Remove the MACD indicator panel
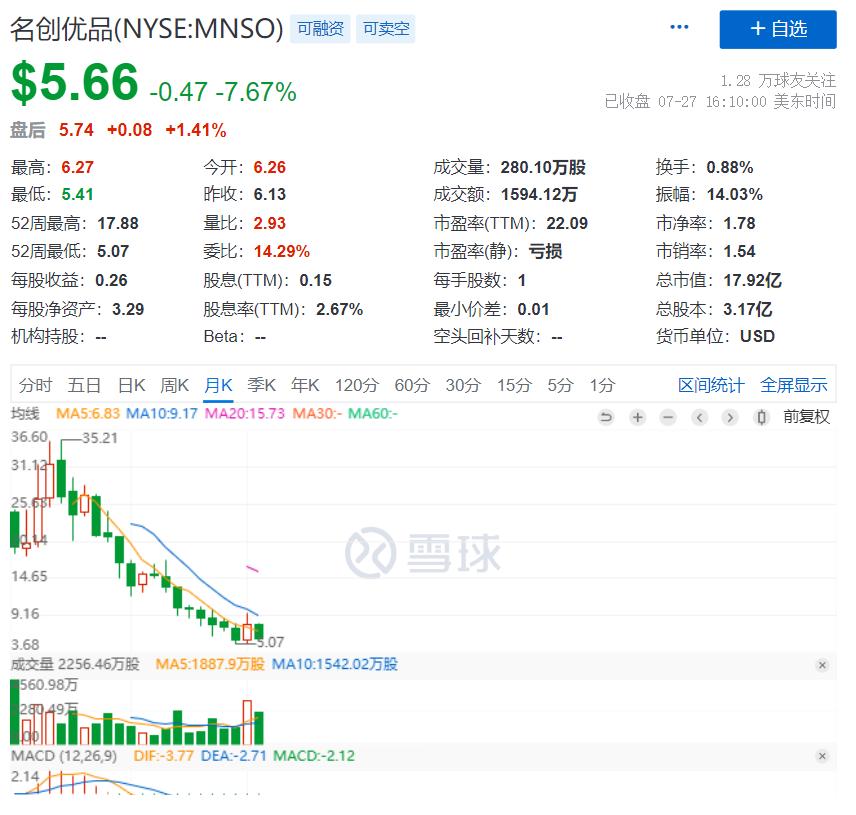This screenshot has width=856, height=815. click(822, 756)
